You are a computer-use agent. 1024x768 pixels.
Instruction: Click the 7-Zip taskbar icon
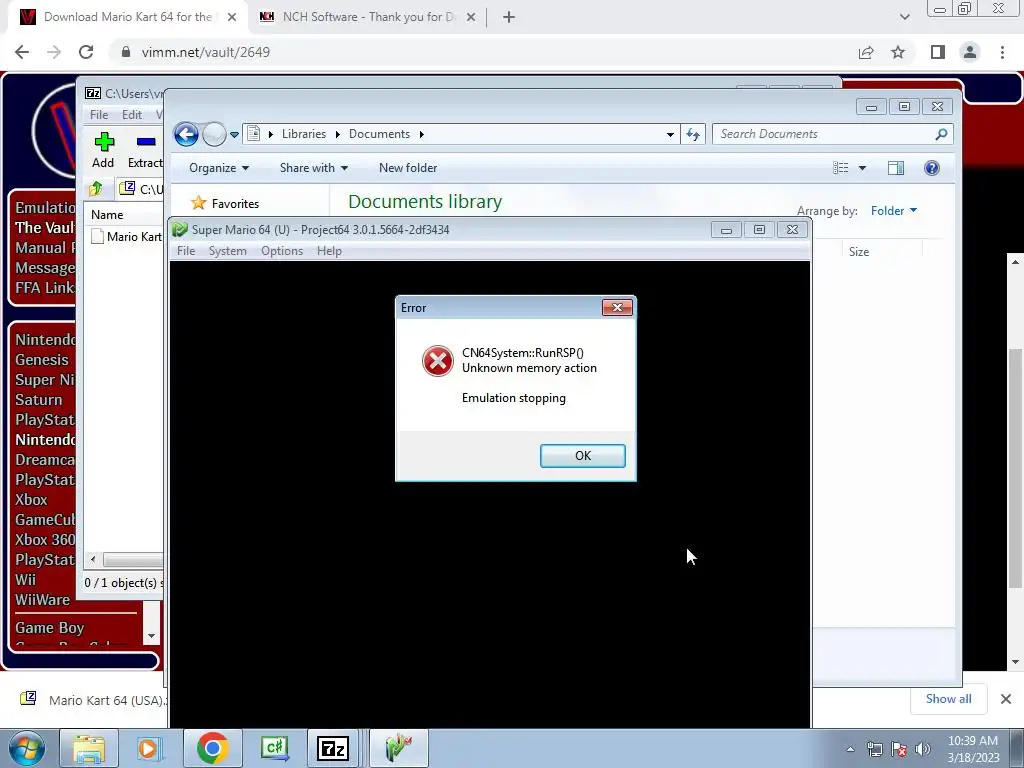pyautogui.click(x=332, y=748)
